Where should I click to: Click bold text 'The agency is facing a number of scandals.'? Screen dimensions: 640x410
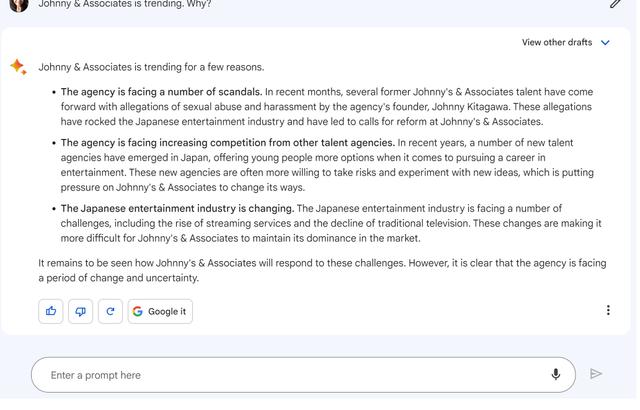point(161,92)
